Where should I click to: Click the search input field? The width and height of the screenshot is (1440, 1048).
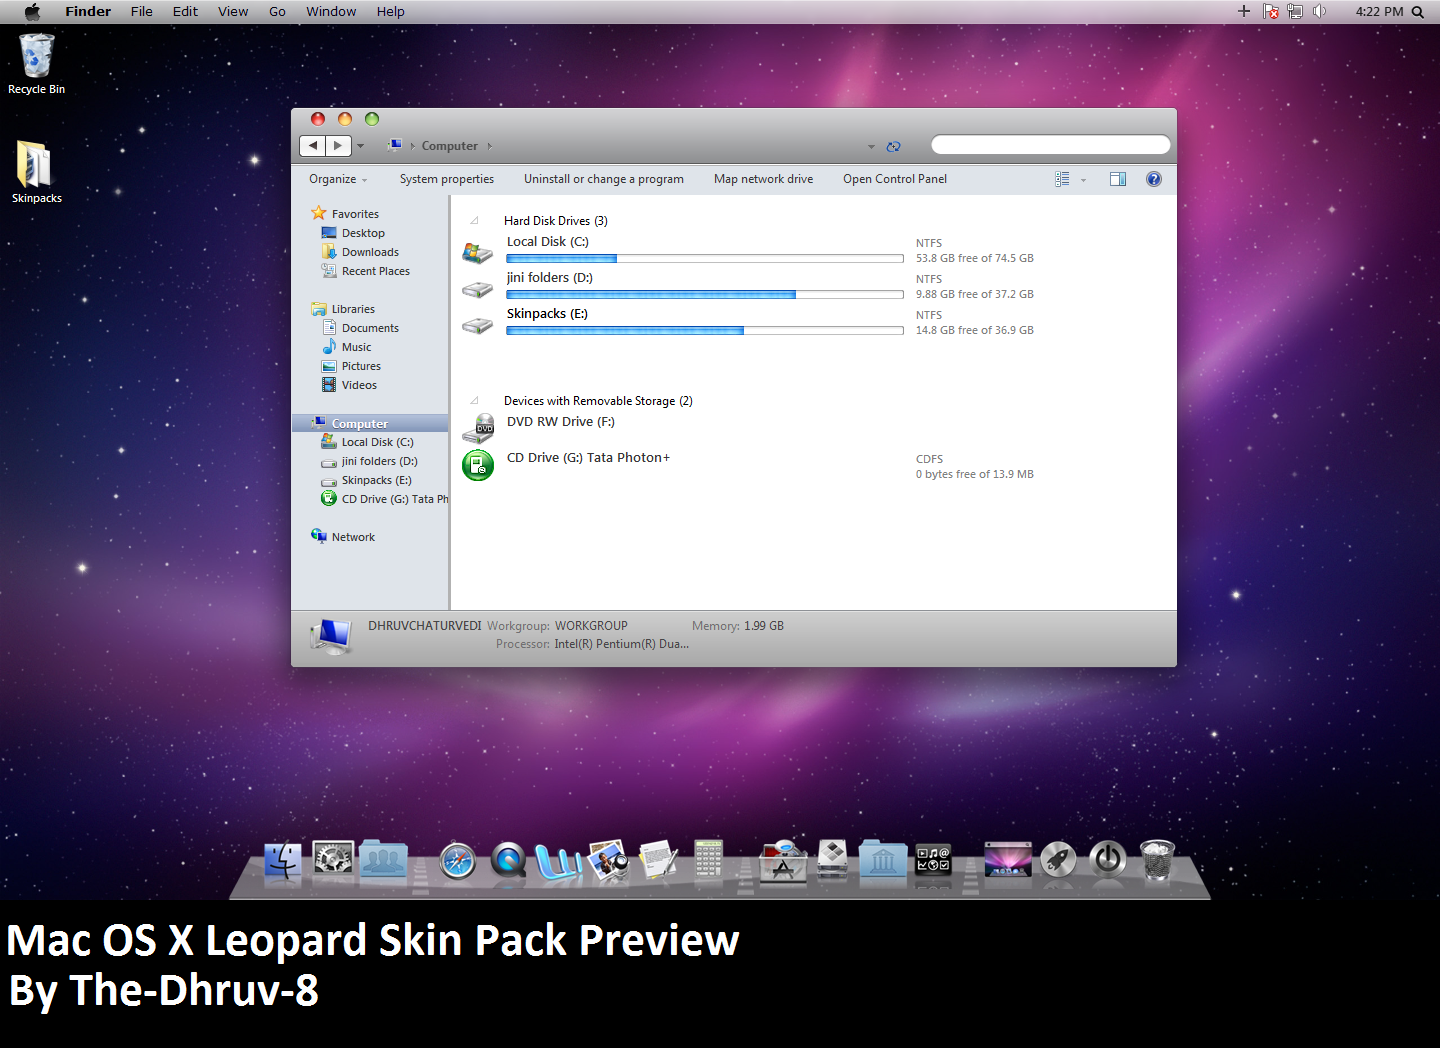1051,145
